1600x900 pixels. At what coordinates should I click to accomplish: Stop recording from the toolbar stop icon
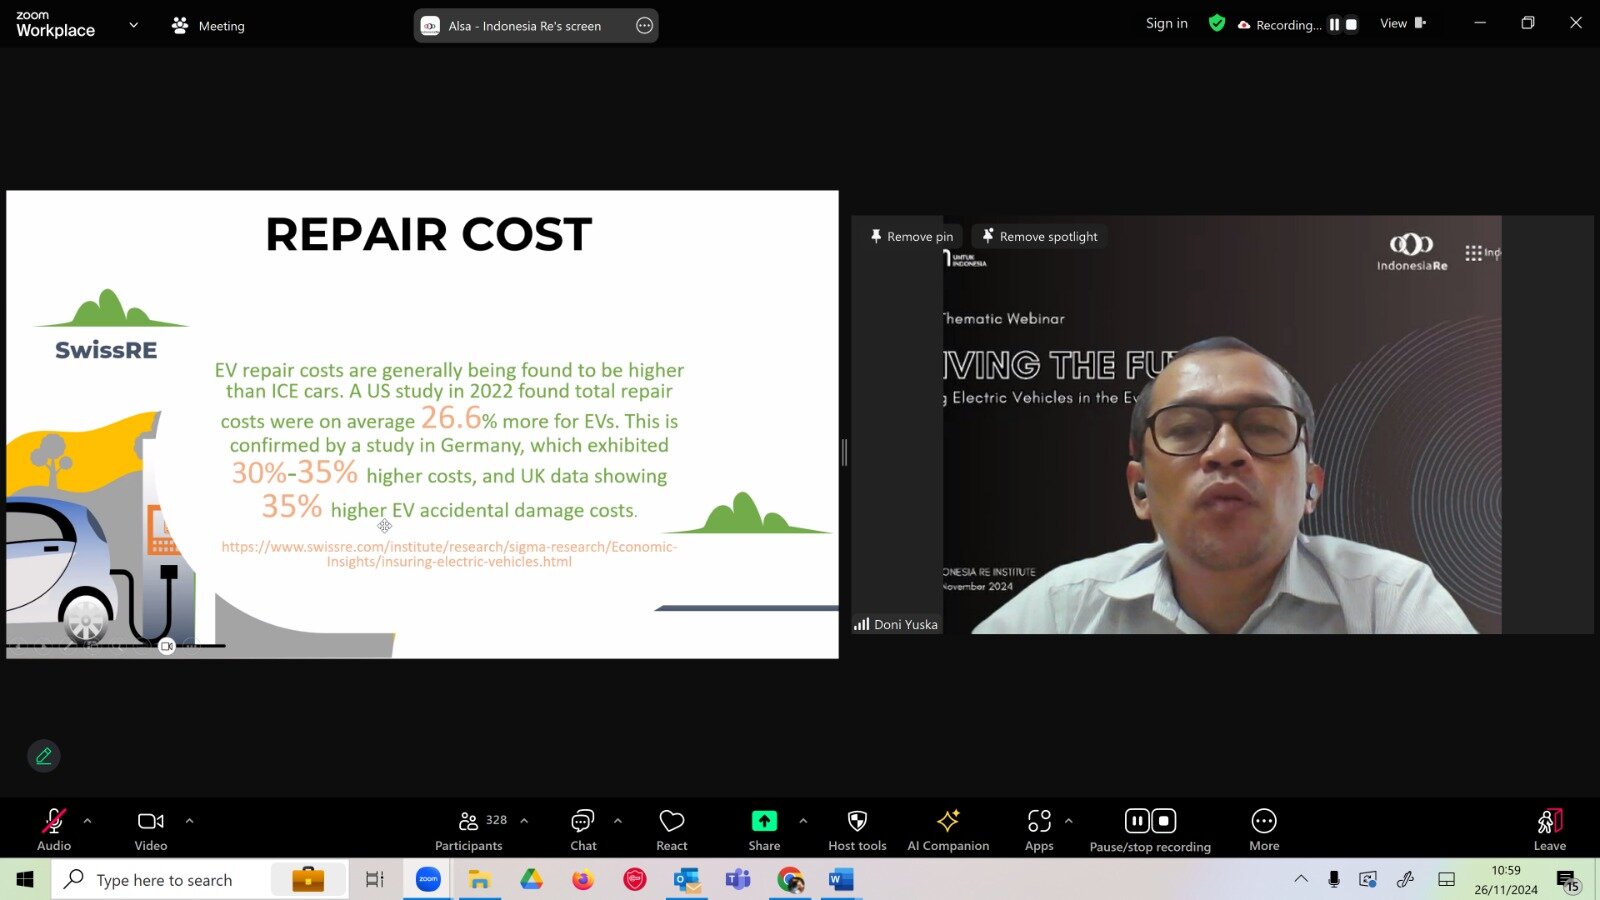point(1164,821)
